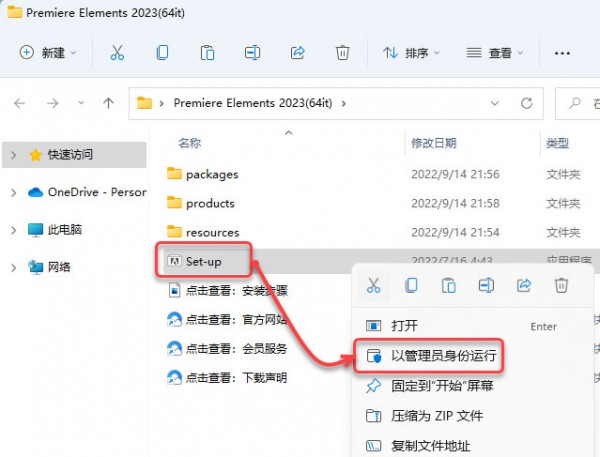Select the 点击查看：下载声明 shortcut
Image resolution: width=600 pixels, height=457 pixels.
227,378
